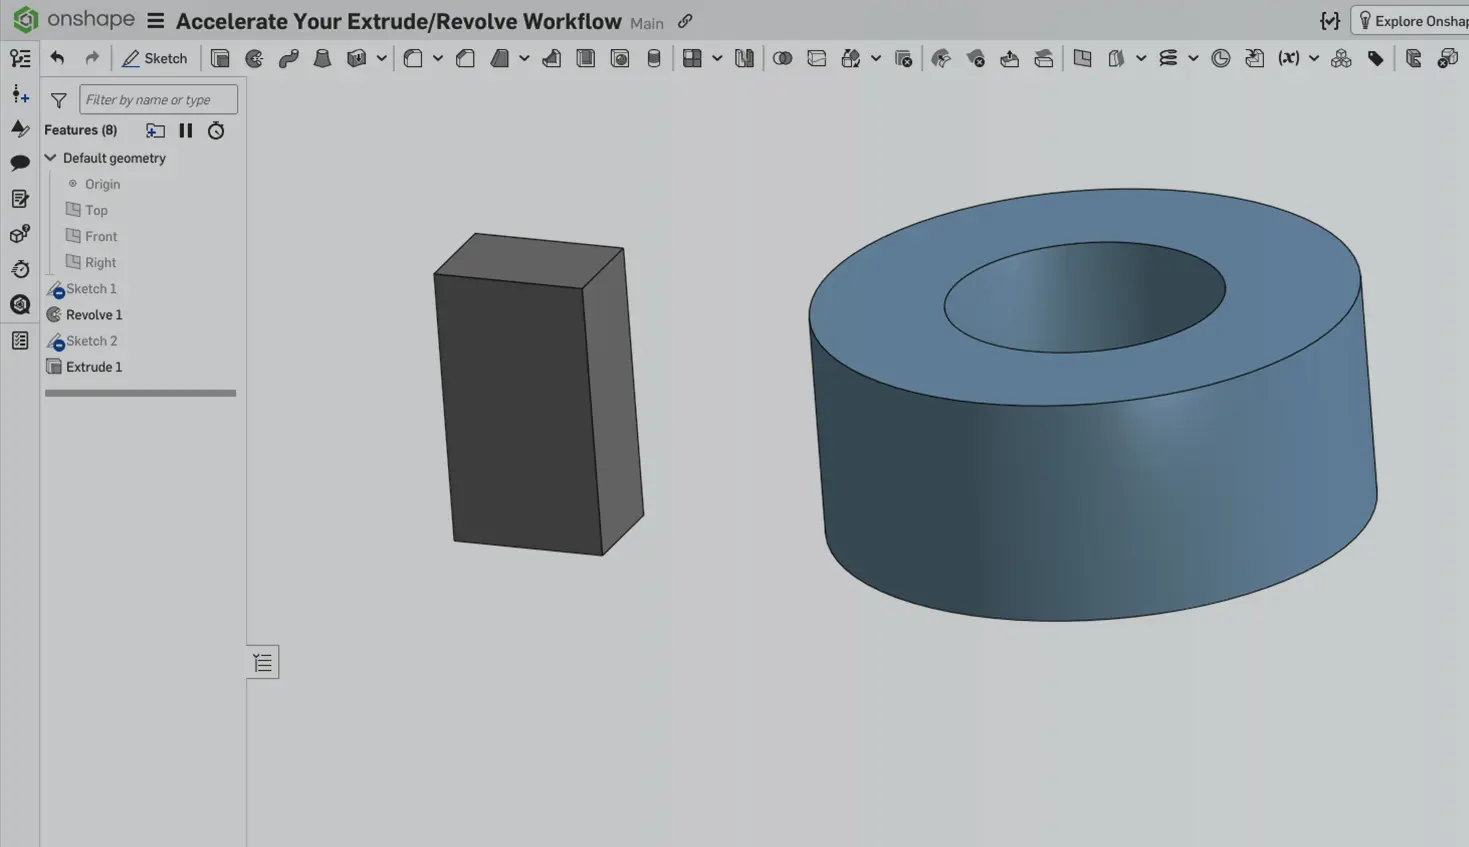Open the Thicken tool dropdown arrow
The width and height of the screenshot is (1469, 847).
tap(381, 58)
